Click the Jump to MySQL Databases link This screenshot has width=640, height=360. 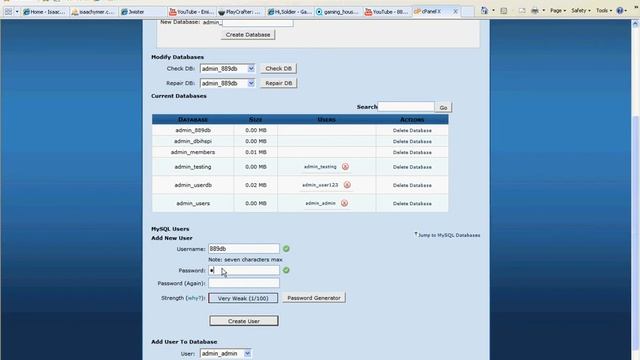pos(447,235)
